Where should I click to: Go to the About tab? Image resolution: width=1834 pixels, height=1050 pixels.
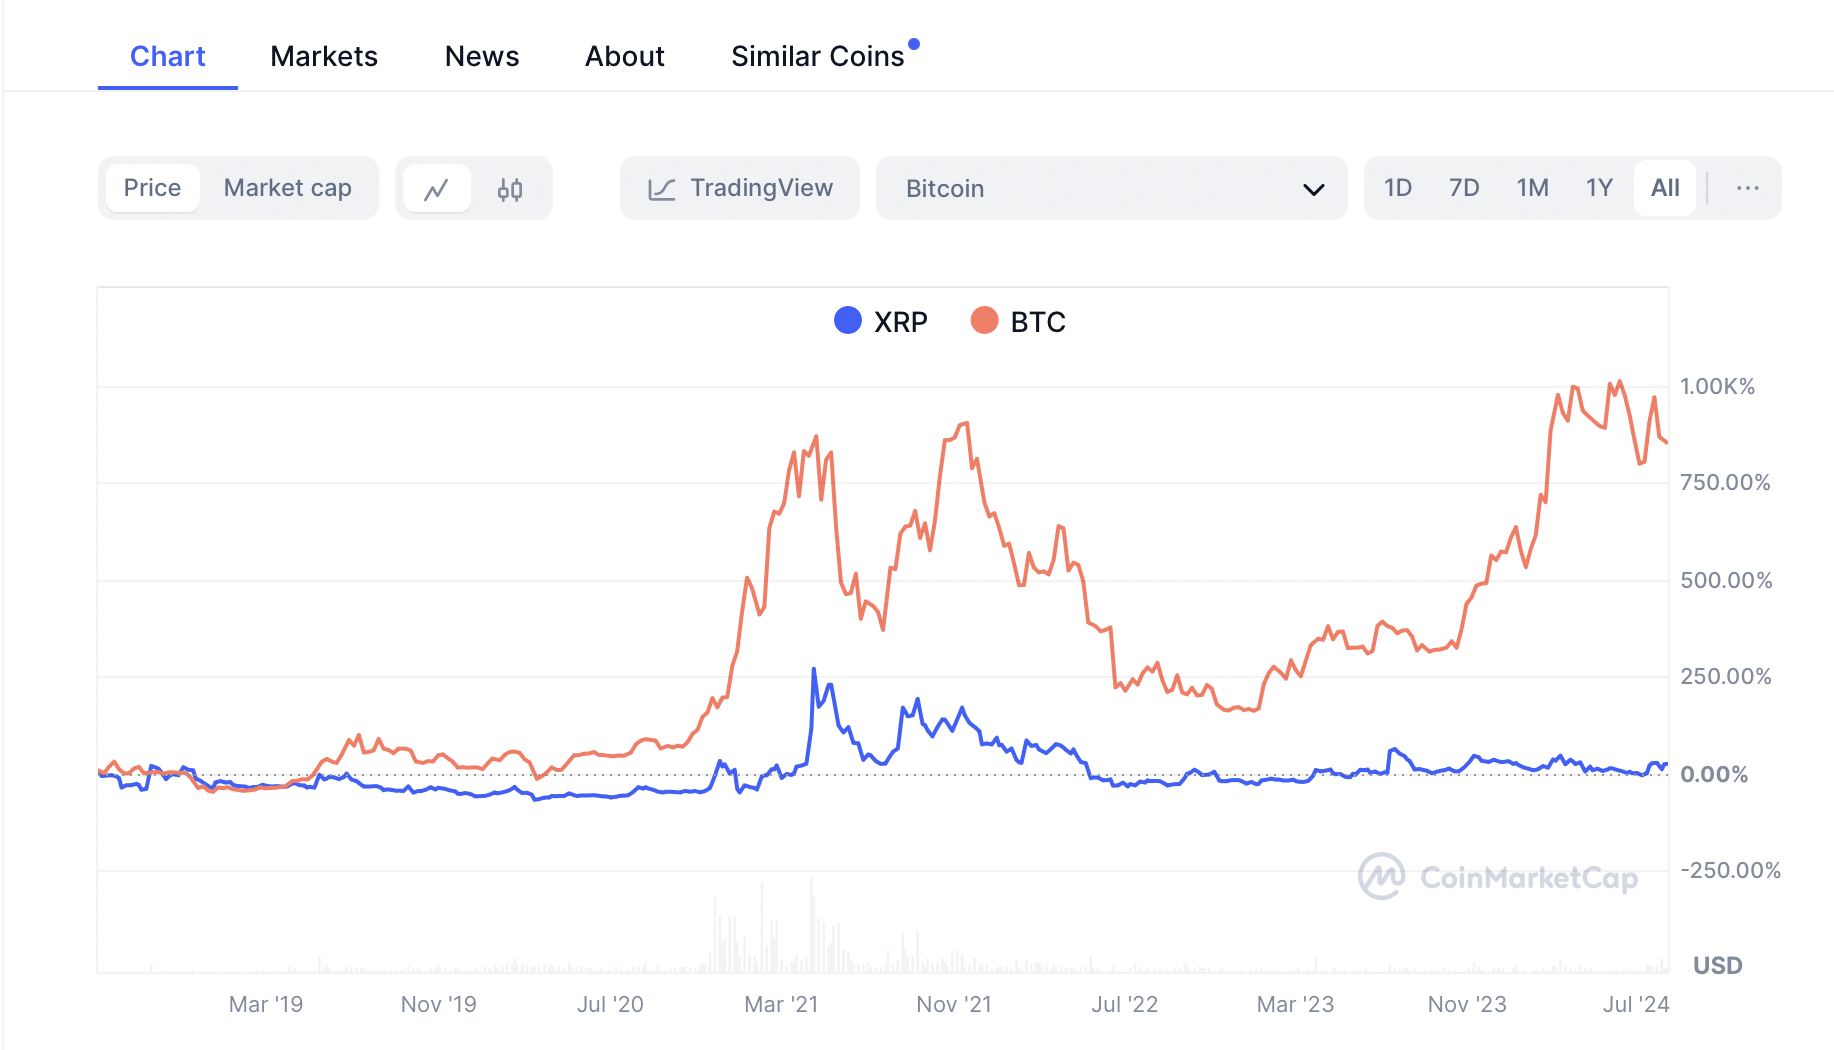tap(625, 56)
